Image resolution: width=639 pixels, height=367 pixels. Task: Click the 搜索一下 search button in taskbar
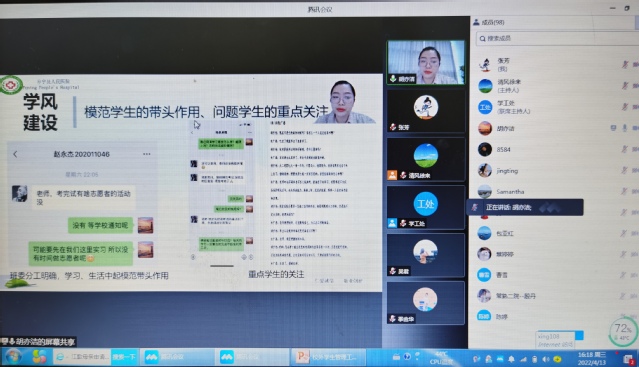tap(124, 357)
